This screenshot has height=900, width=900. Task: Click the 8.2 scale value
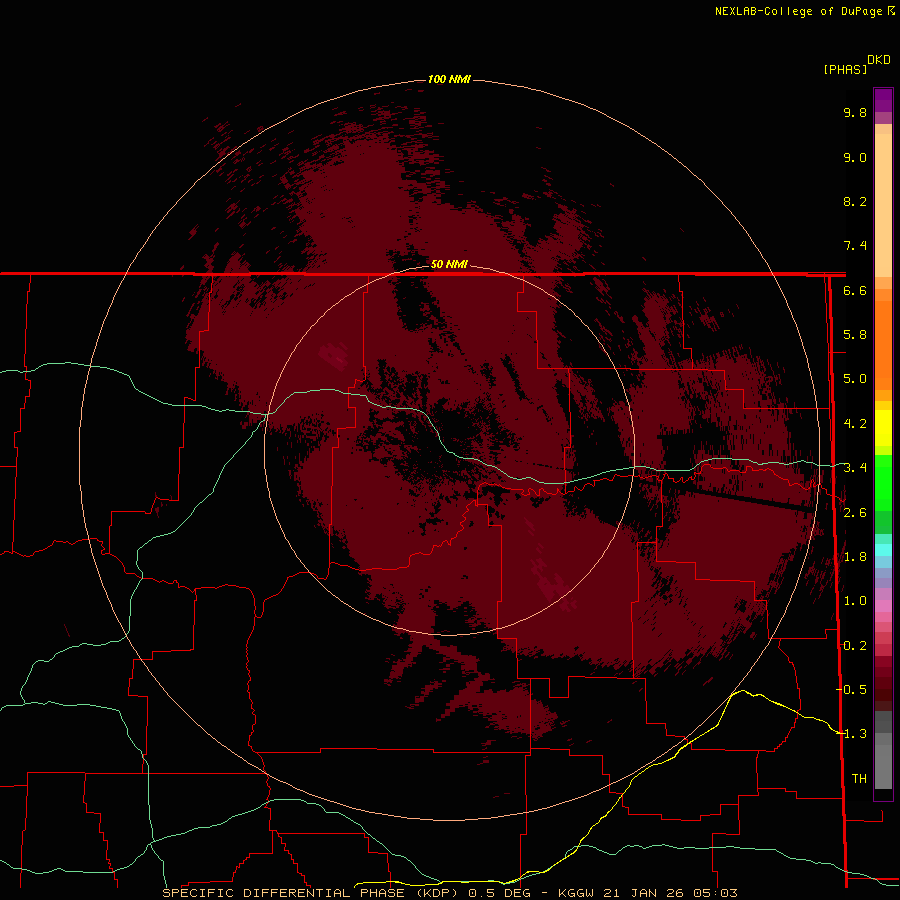pos(855,201)
